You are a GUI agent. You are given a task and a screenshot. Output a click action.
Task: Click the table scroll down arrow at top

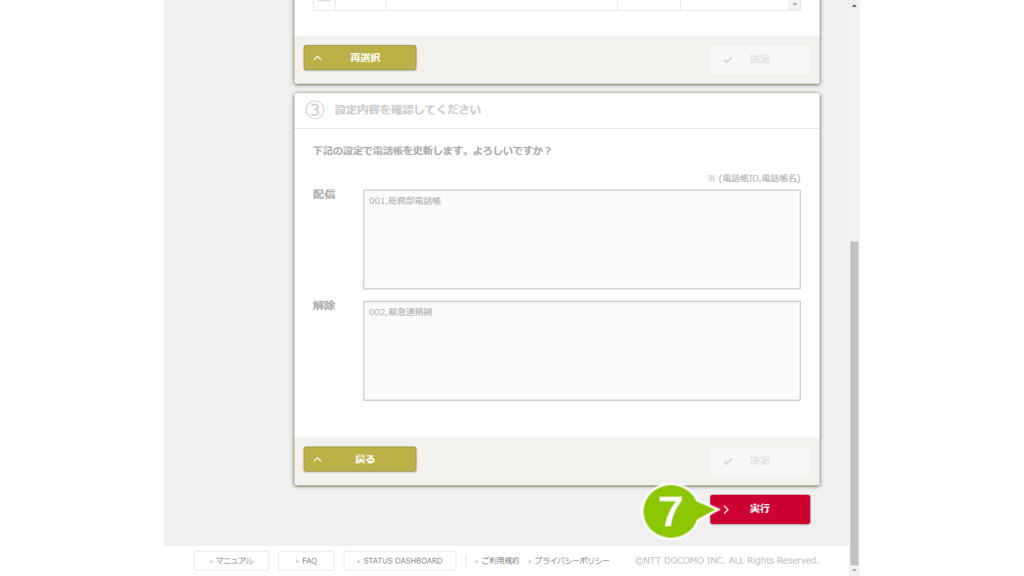pyautogui.click(x=795, y=5)
